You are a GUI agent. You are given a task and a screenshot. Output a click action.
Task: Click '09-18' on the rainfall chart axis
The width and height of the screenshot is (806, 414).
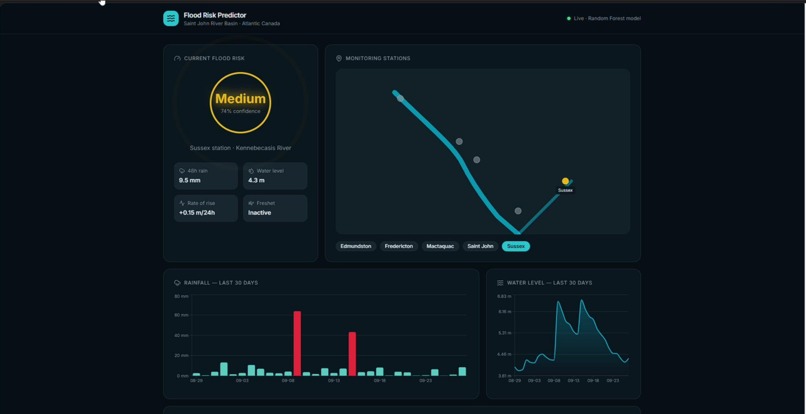click(379, 381)
